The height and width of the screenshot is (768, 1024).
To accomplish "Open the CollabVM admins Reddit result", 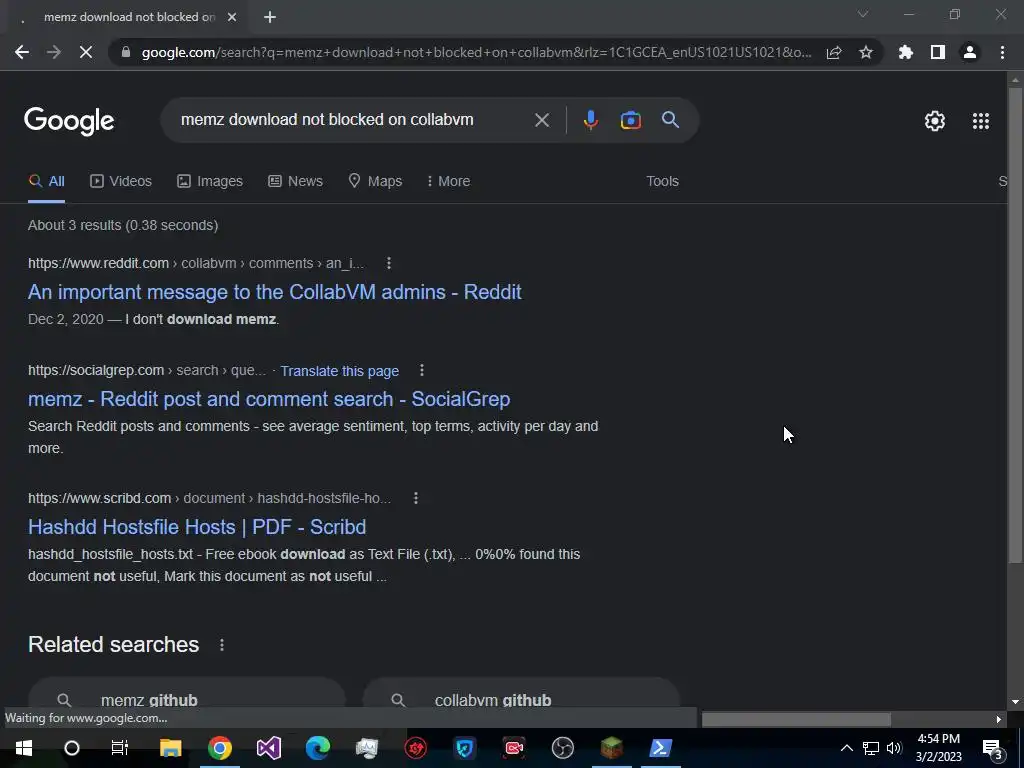I will [x=274, y=292].
